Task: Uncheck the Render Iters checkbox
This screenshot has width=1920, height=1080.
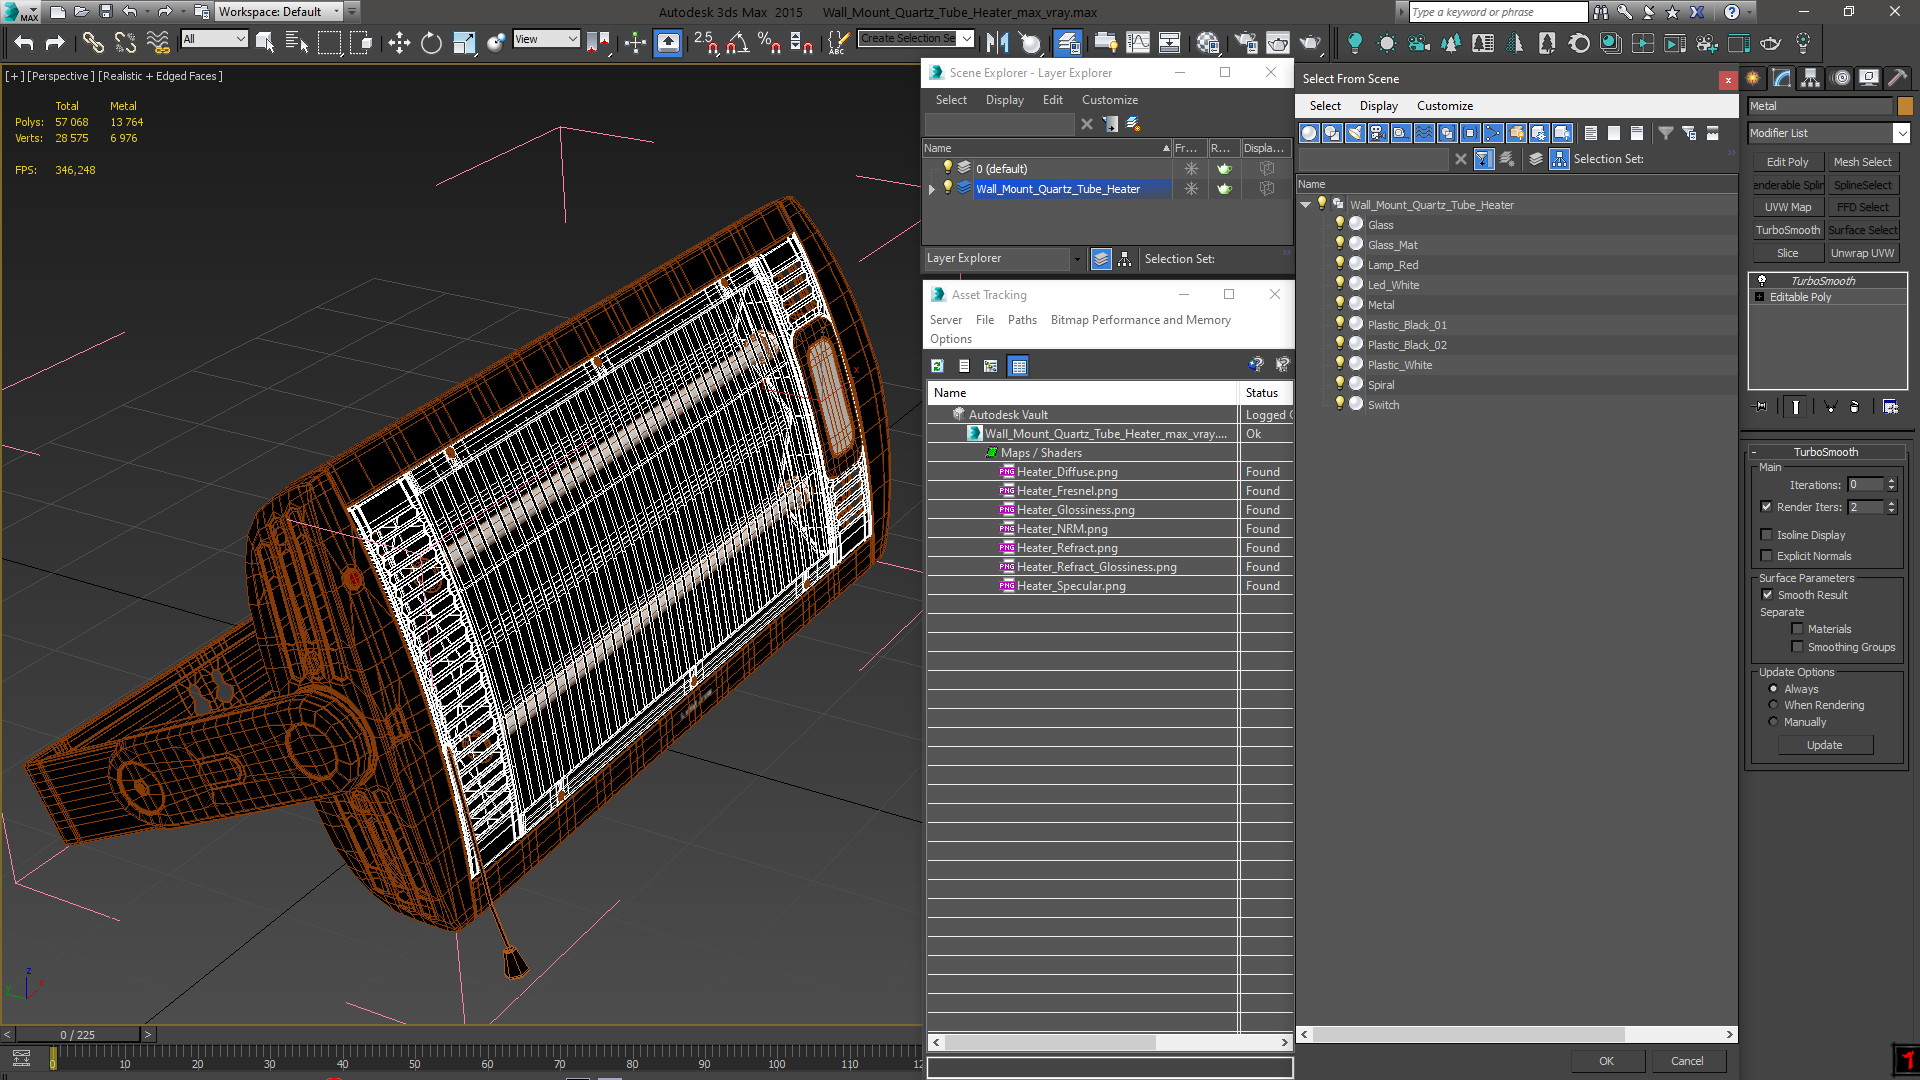Action: 1766,507
